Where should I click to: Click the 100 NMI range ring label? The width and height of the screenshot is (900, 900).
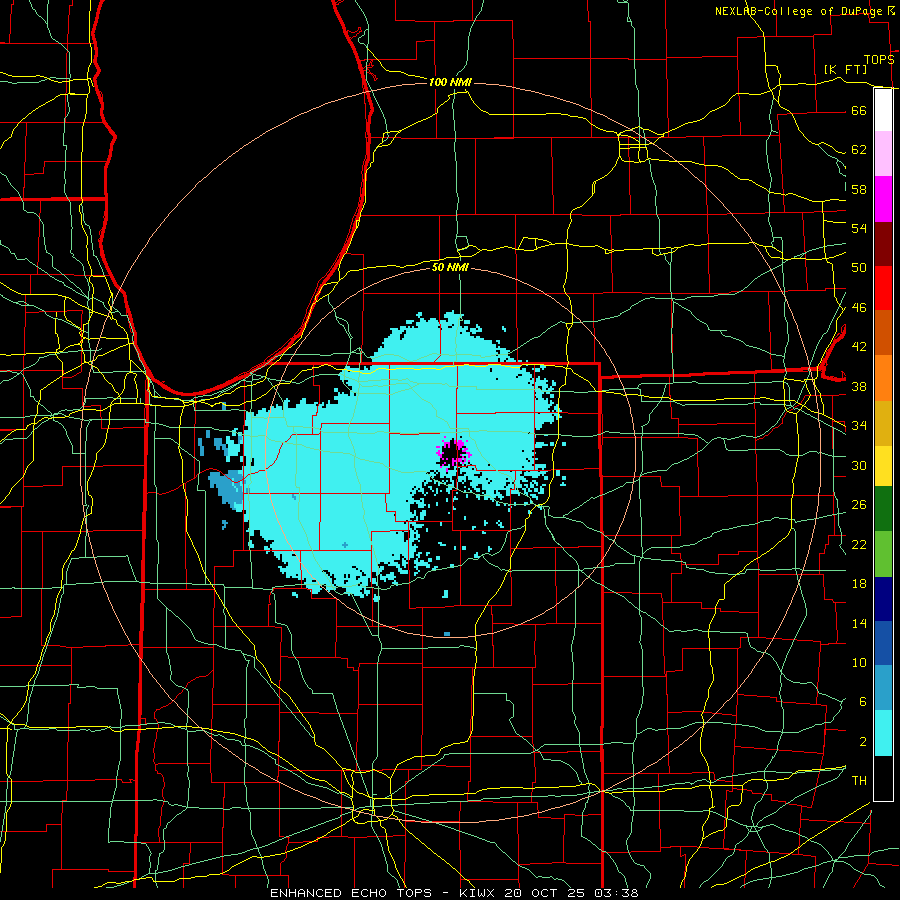(x=450, y=82)
